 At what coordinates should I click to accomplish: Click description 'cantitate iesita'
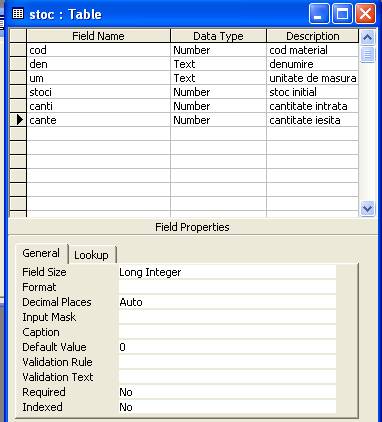(313, 120)
